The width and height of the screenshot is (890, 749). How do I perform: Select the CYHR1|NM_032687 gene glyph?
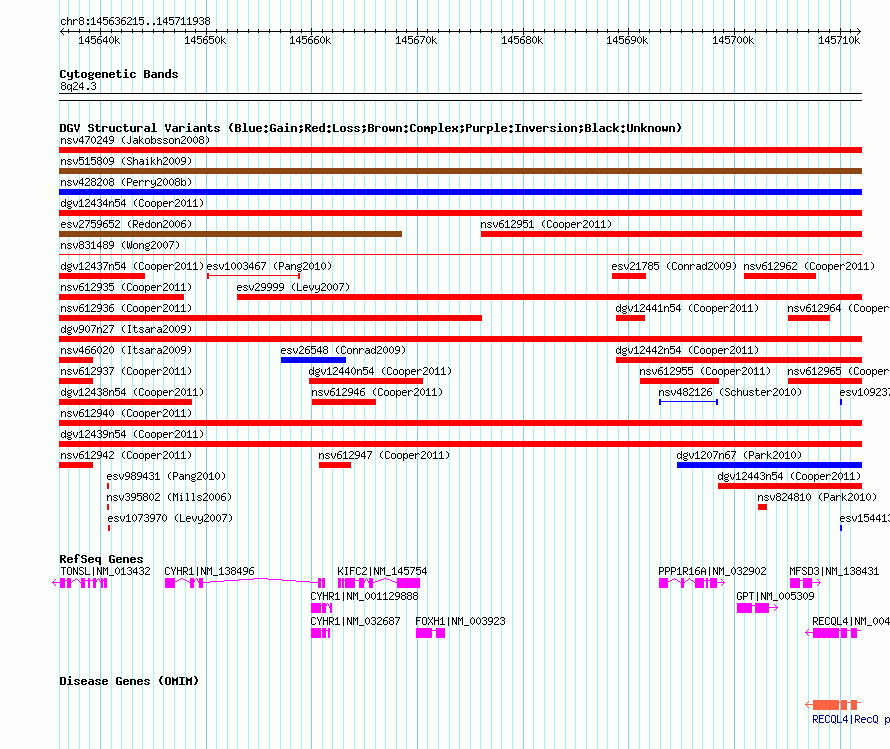coord(321,633)
